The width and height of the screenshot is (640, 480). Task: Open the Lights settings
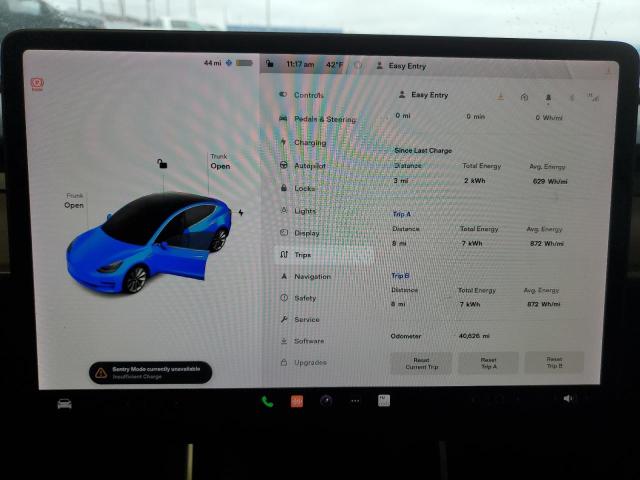298,211
